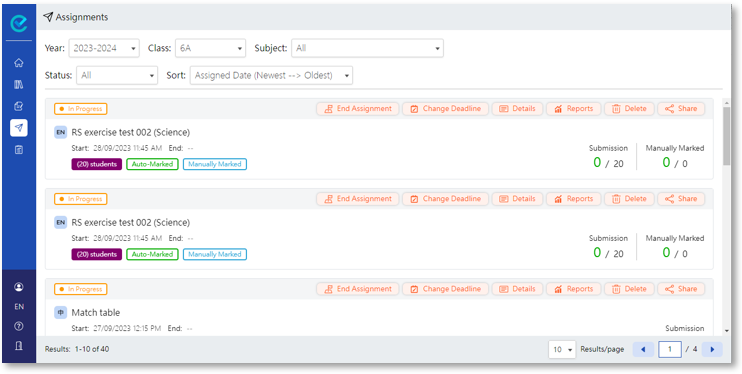This screenshot has width=742, height=374.
Task: Click End Assignment on the first assignment
Action: (358, 109)
